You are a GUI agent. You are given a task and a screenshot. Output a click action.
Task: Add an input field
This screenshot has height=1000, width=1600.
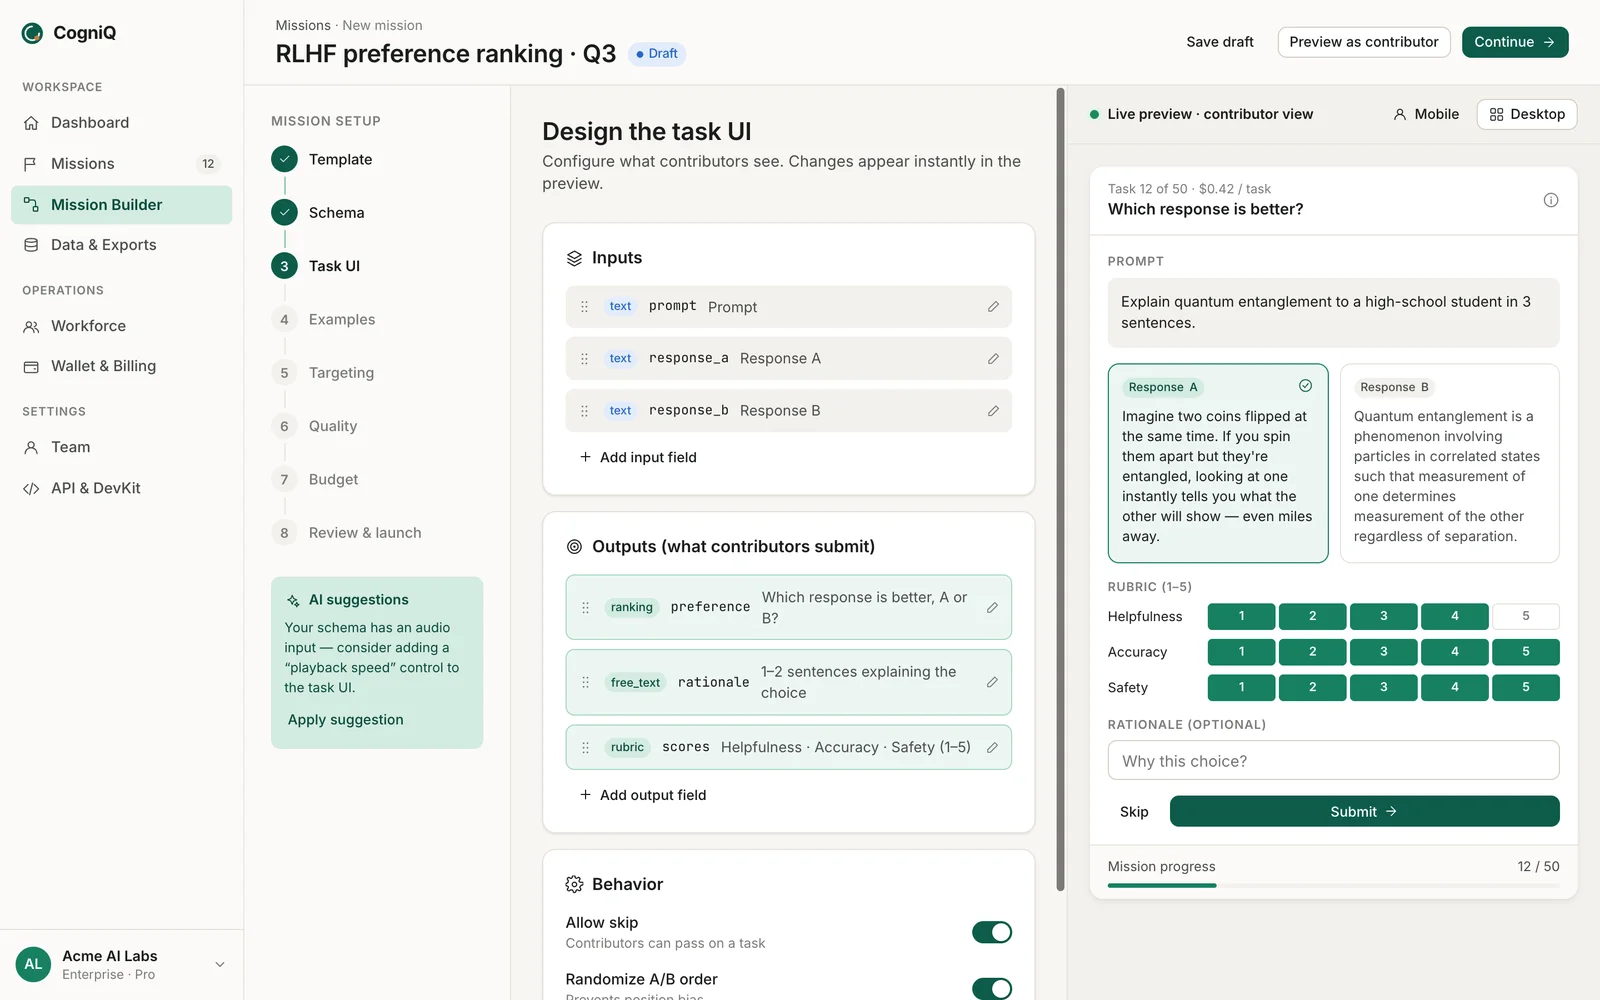point(638,457)
